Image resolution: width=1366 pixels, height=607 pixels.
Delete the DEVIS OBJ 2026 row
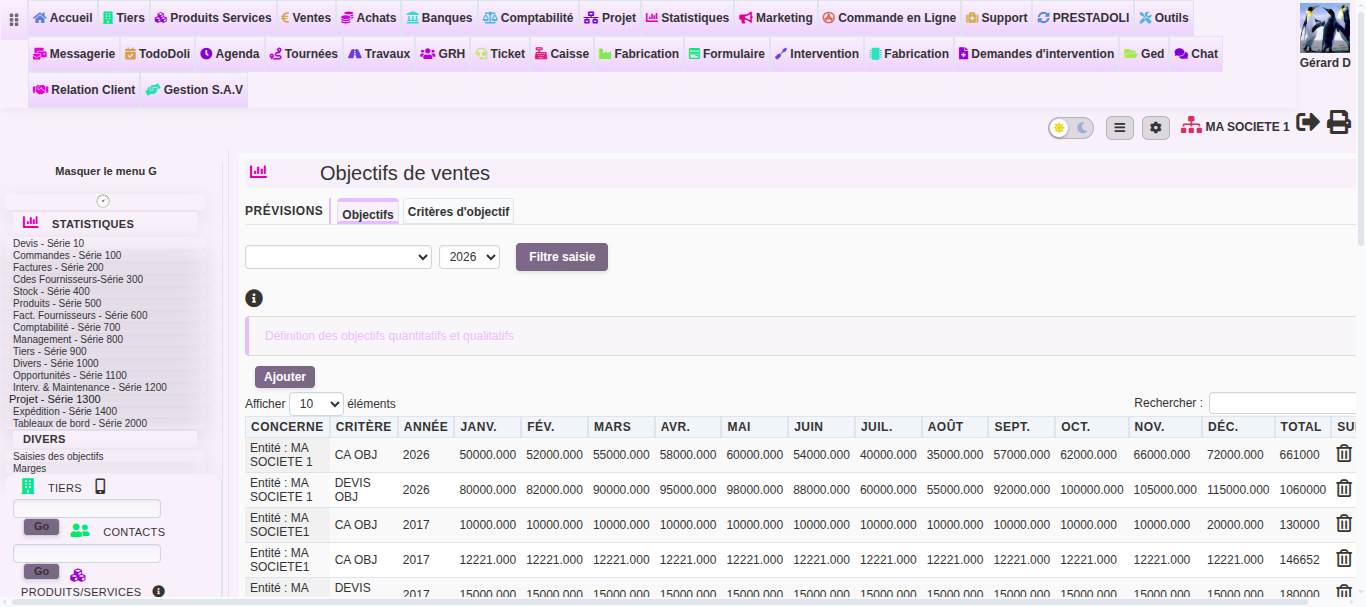coord(1344,489)
